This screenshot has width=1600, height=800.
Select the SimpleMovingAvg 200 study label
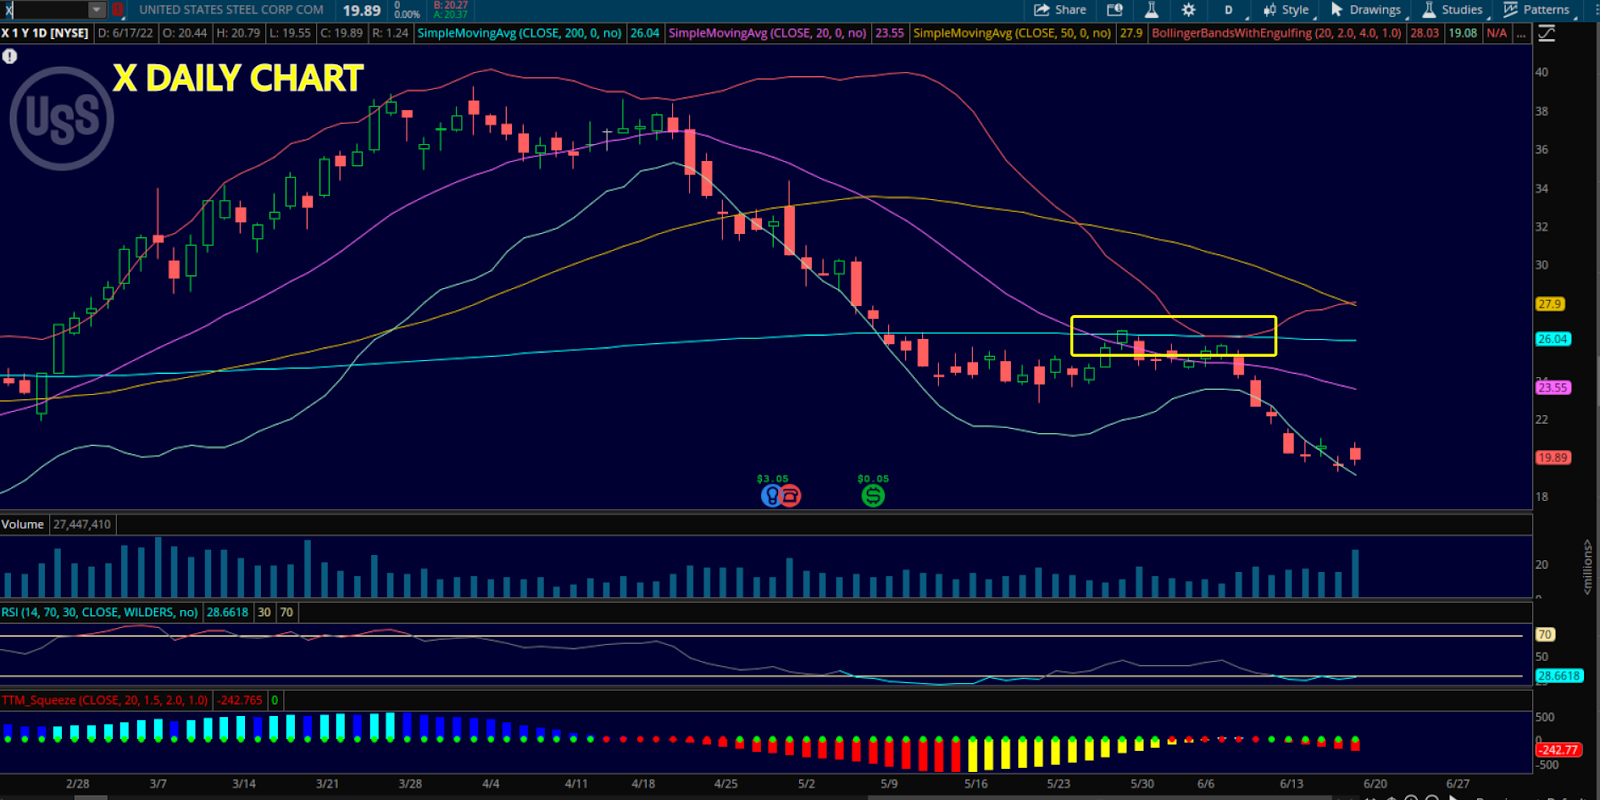tap(519, 33)
